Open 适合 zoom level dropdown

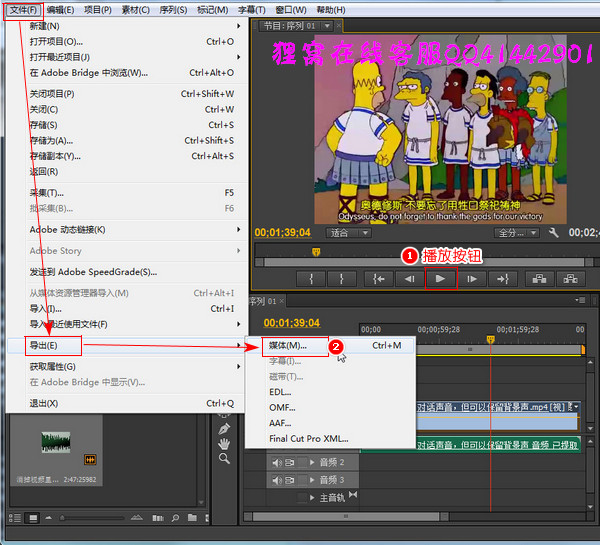click(349, 233)
